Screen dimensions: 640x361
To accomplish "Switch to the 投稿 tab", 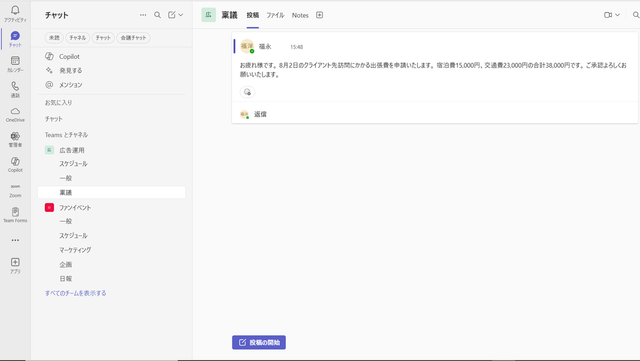I will pyautogui.click(x=253, y=15).
